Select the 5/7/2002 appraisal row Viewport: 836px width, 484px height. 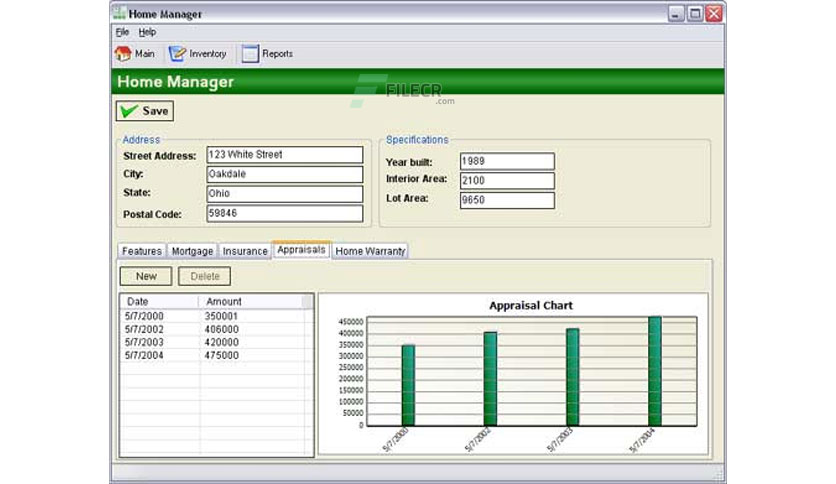[x=216, y=329]
